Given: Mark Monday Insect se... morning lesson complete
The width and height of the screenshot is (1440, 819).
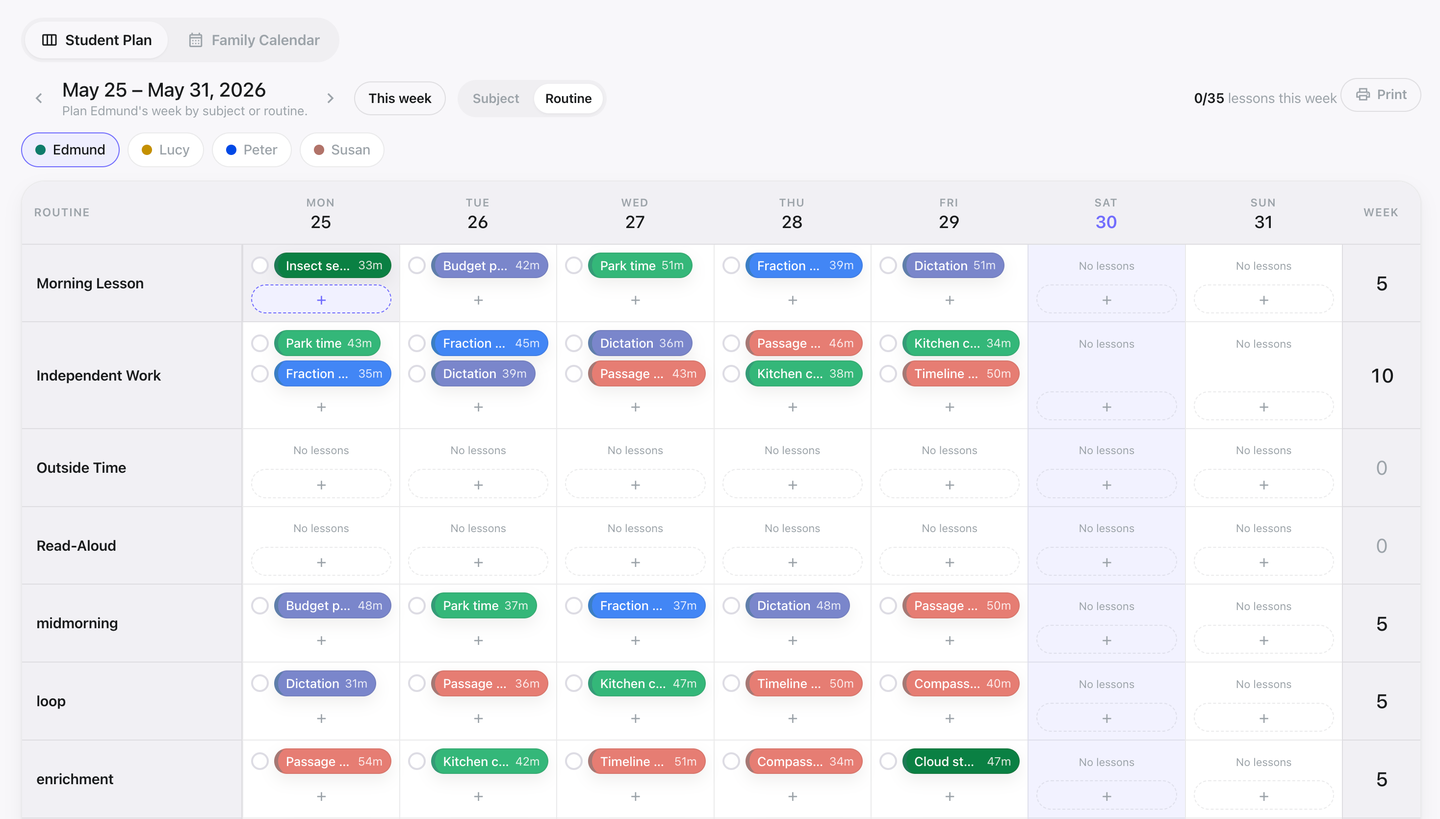Looking at the screenshot, I should point(260,265).
